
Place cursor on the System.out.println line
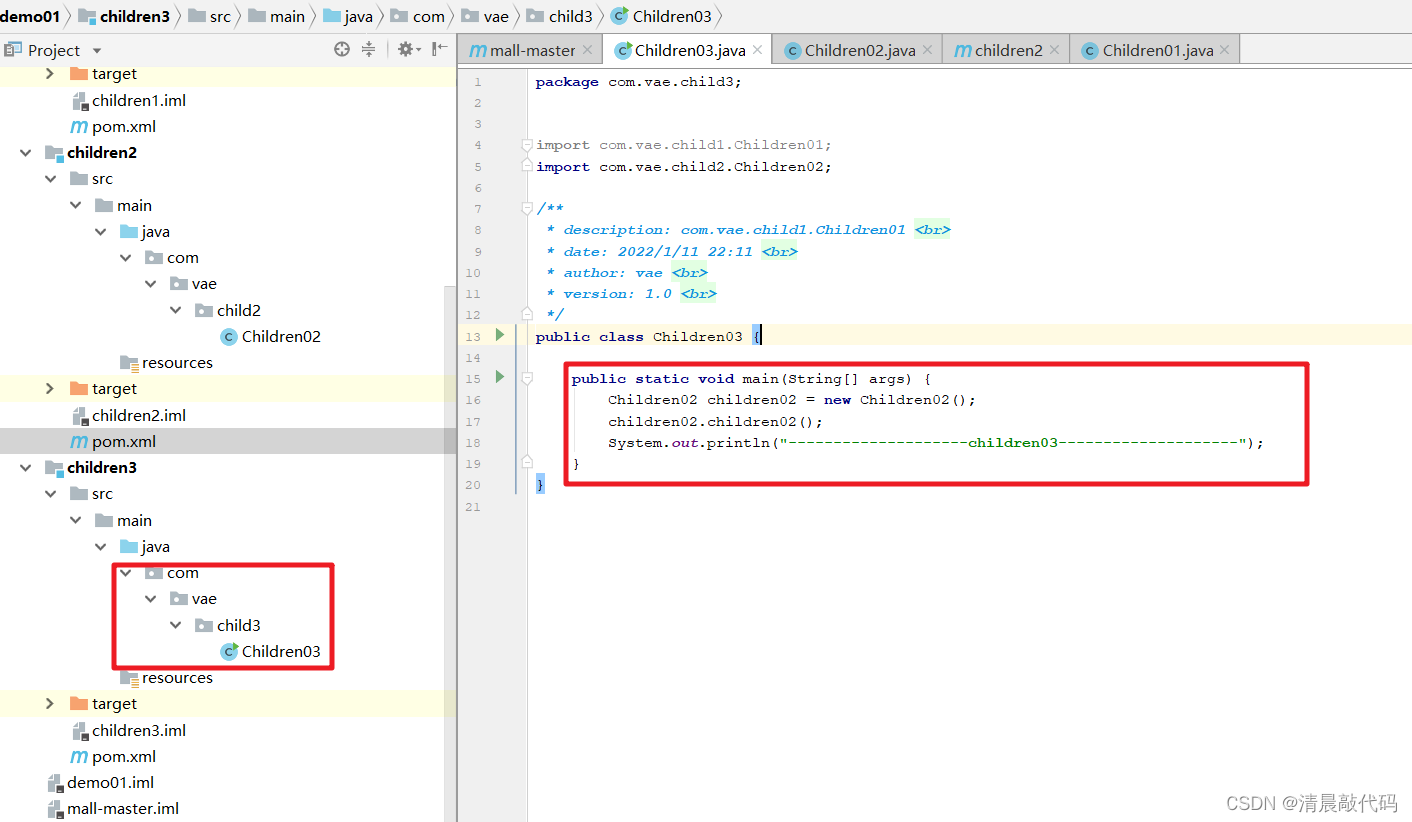[936, 442]
